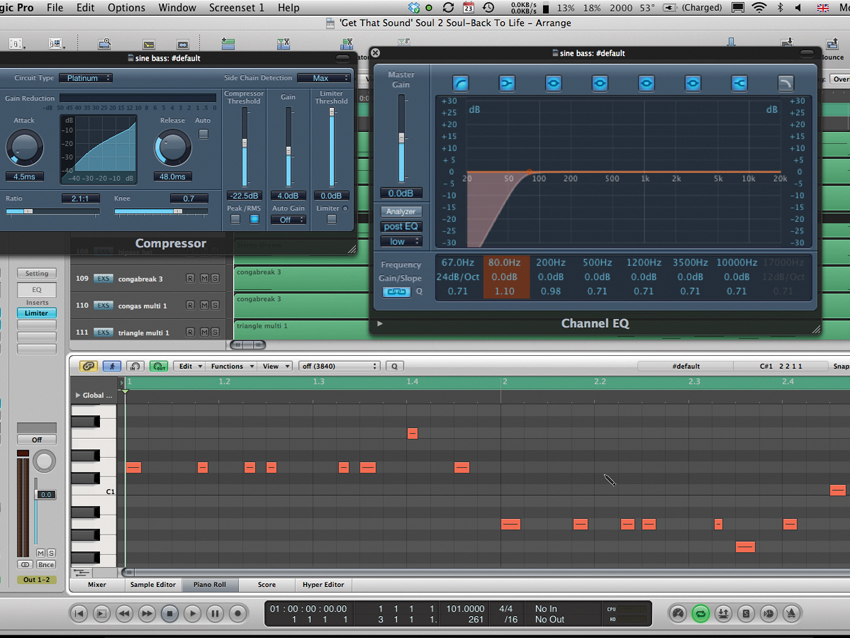Viewport: 850px width, 638px height.
Task: Click the Record transport button
Action: click(237, 614)
